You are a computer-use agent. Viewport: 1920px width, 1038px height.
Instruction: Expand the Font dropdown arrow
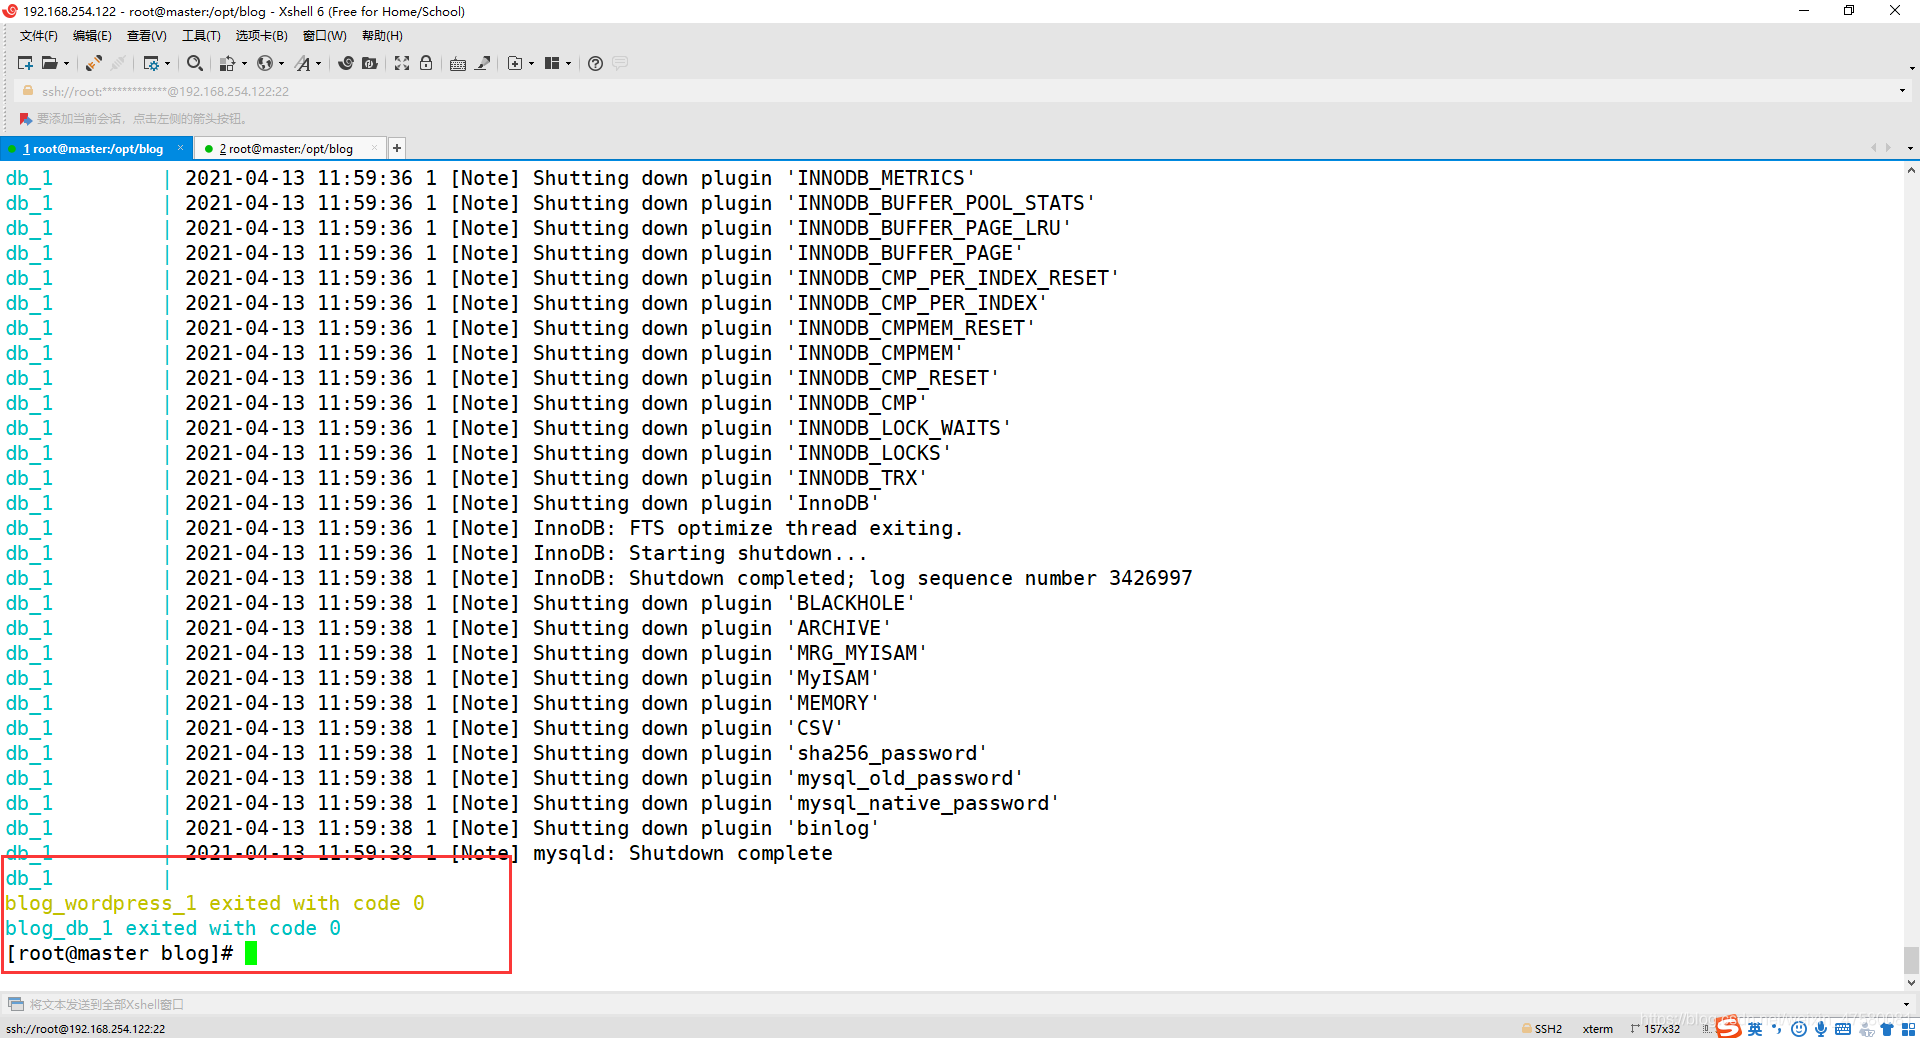[x=319, y=63]
